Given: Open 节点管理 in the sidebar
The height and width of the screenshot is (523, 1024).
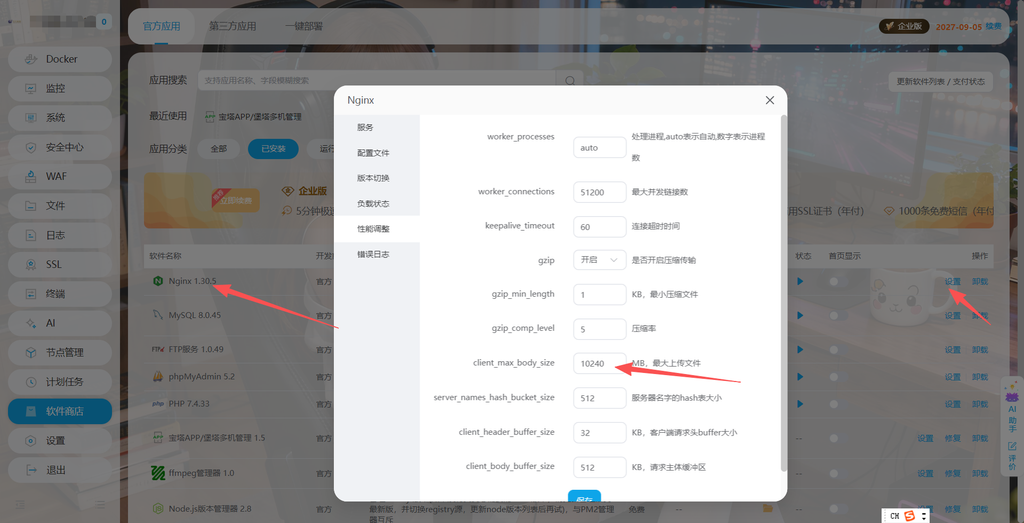Looking at the screenshot, I should [x=59, y=353].
